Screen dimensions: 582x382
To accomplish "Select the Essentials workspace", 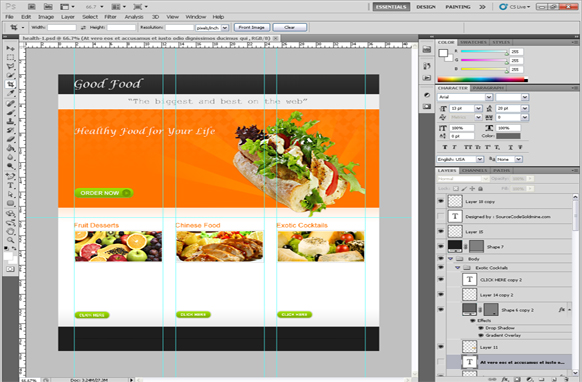I will [391, 7].
